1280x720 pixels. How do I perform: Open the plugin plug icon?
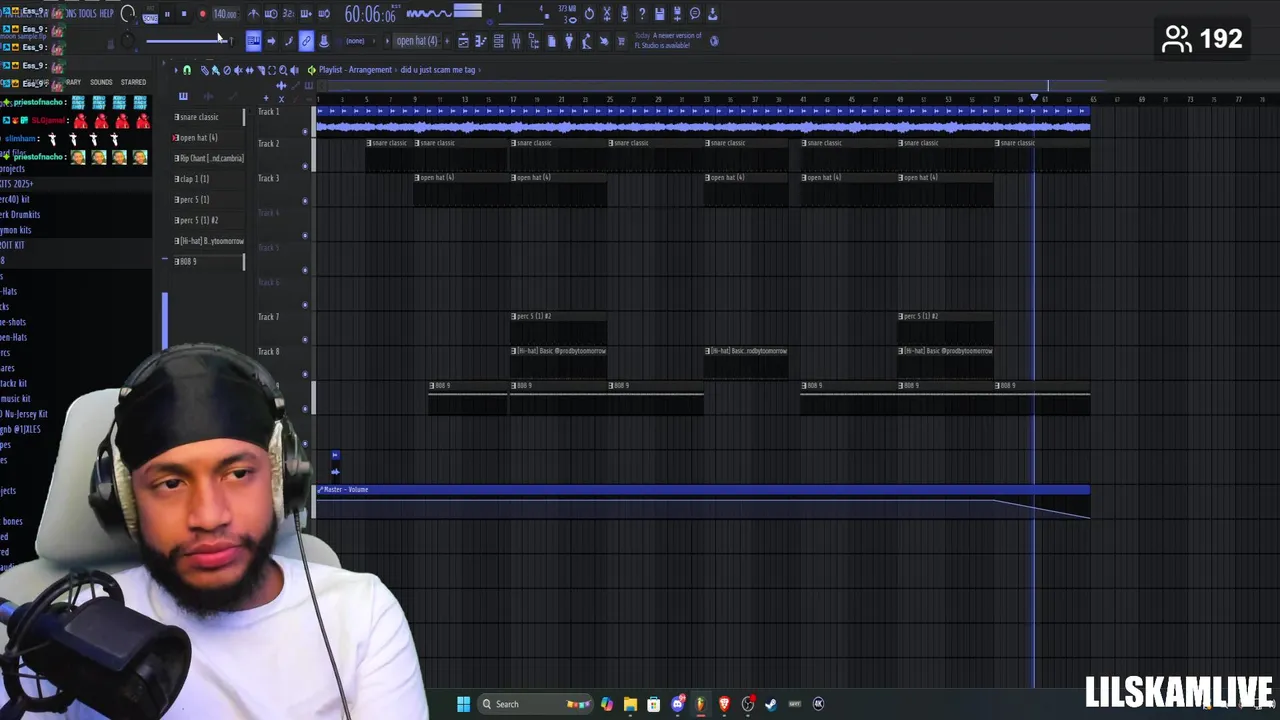tap(568, 41)
